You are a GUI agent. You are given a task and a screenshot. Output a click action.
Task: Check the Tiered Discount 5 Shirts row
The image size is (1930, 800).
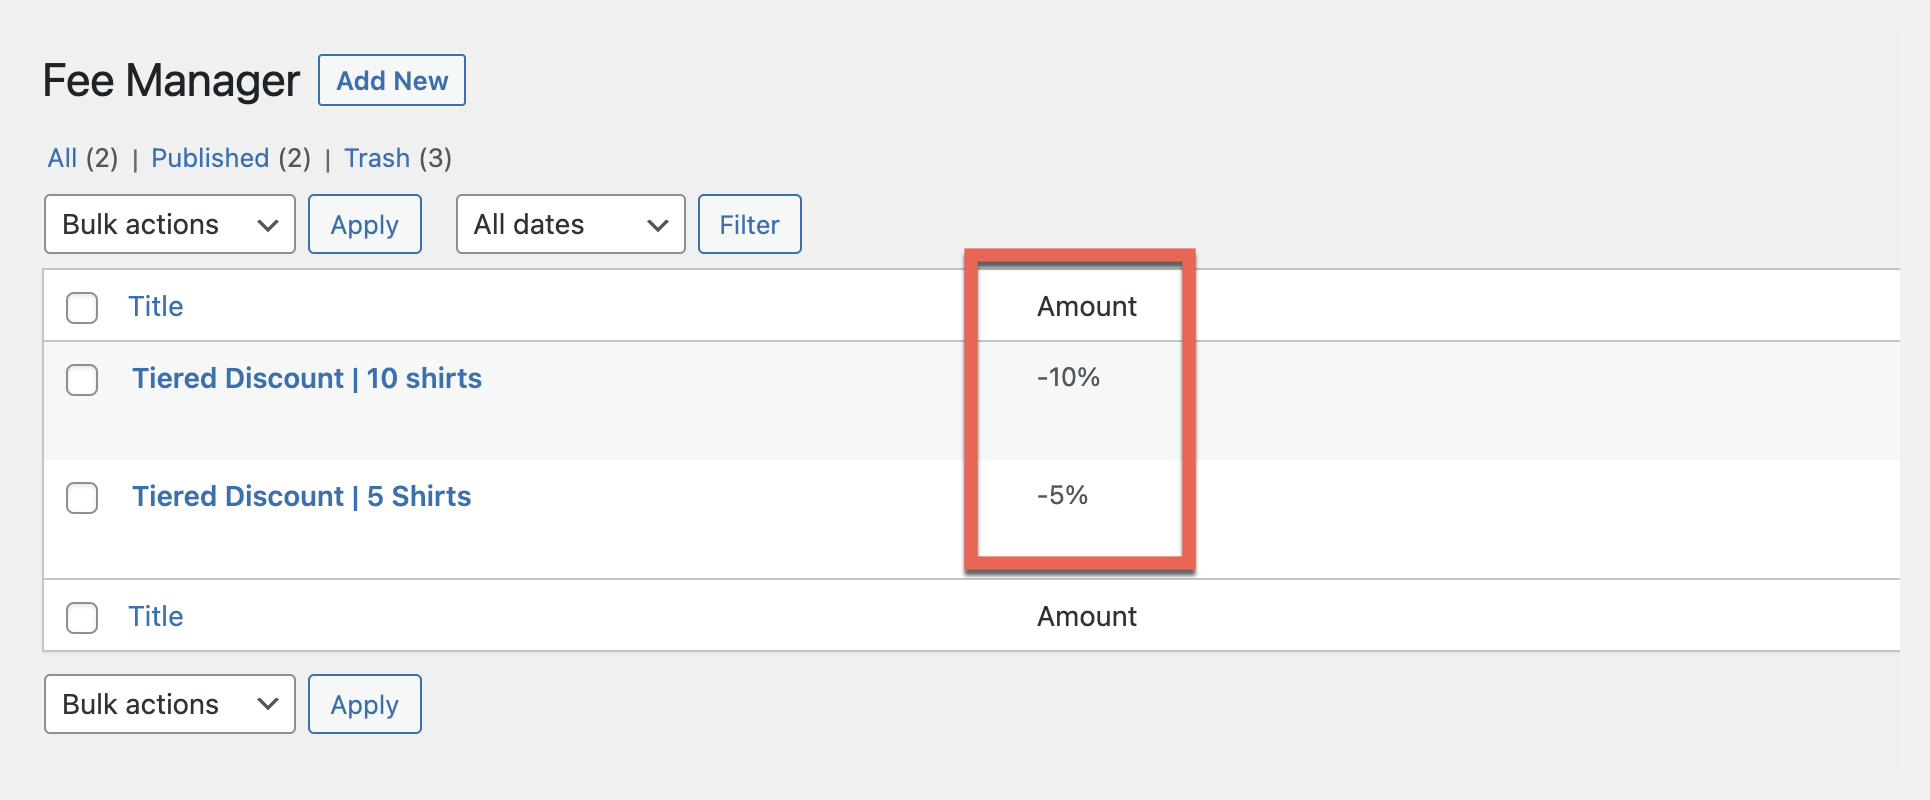pyautogui.click(x=82, y=498)
